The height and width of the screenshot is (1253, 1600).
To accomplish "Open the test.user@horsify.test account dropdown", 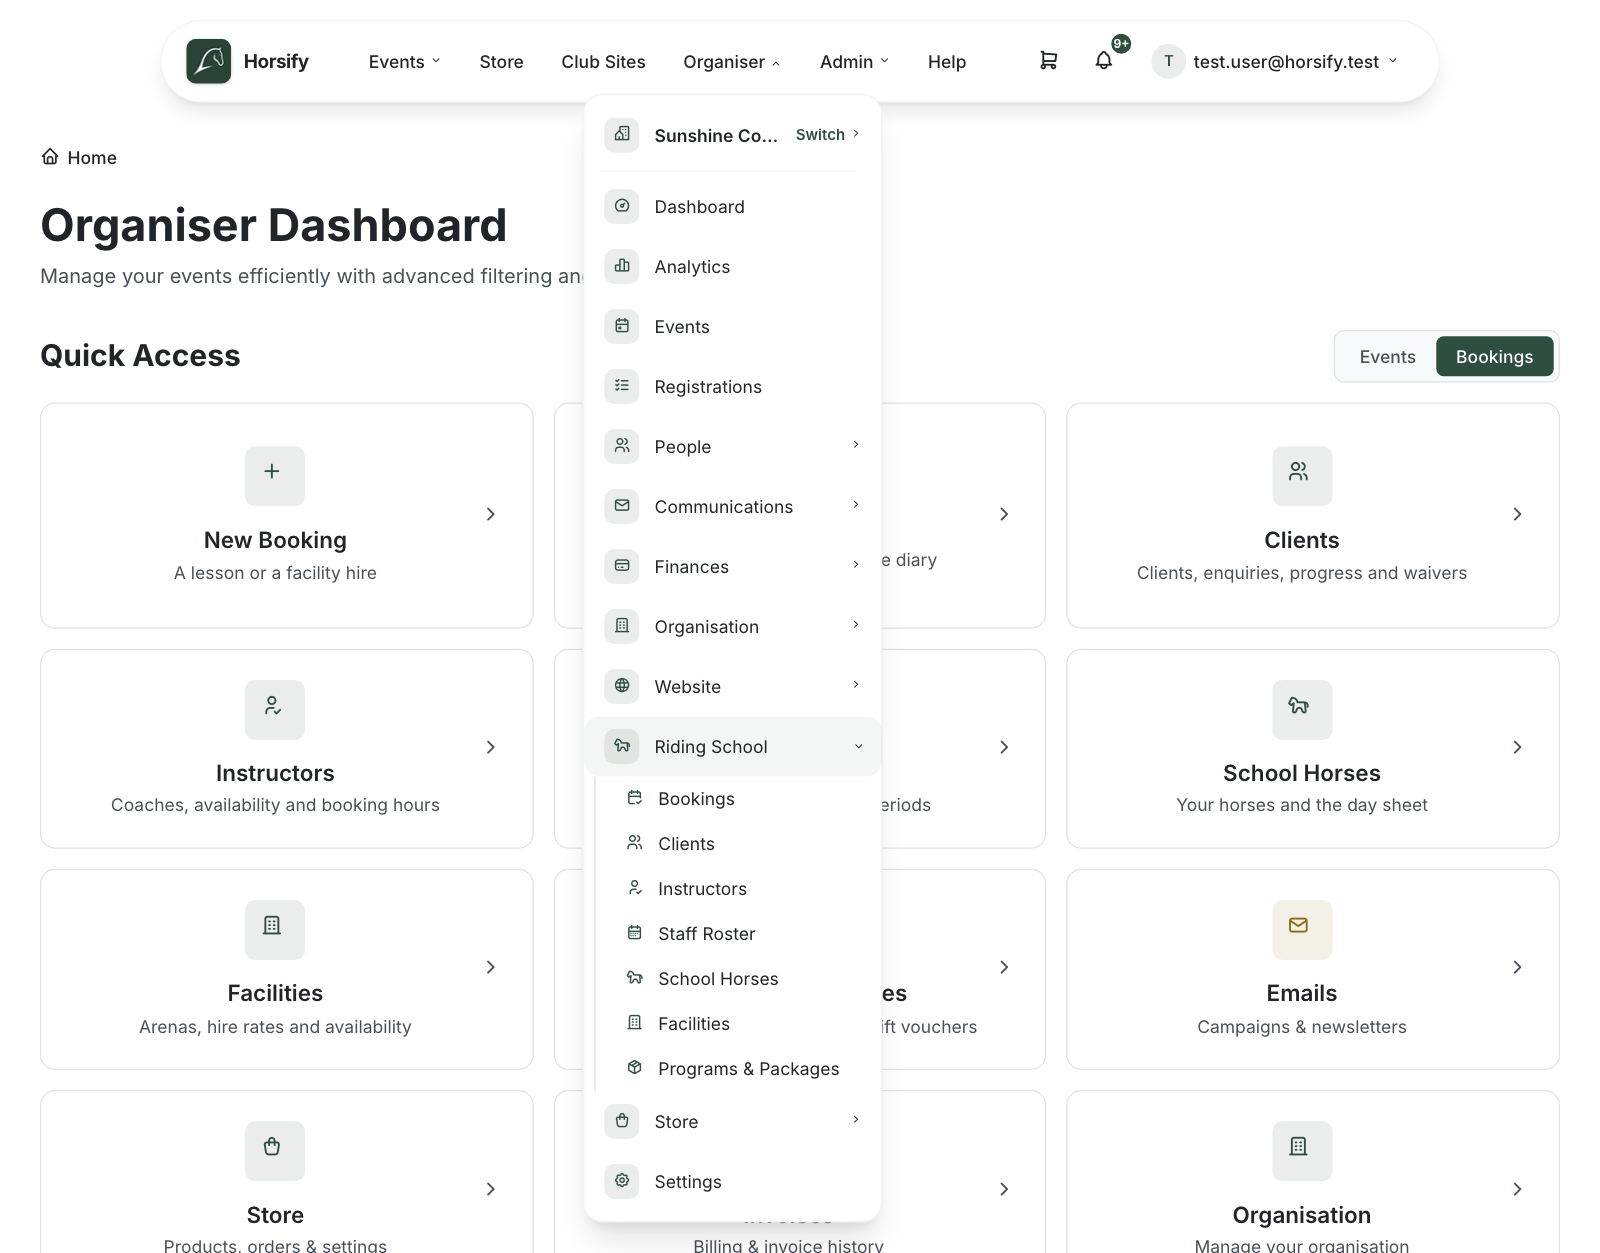I will click(1275, 62).
